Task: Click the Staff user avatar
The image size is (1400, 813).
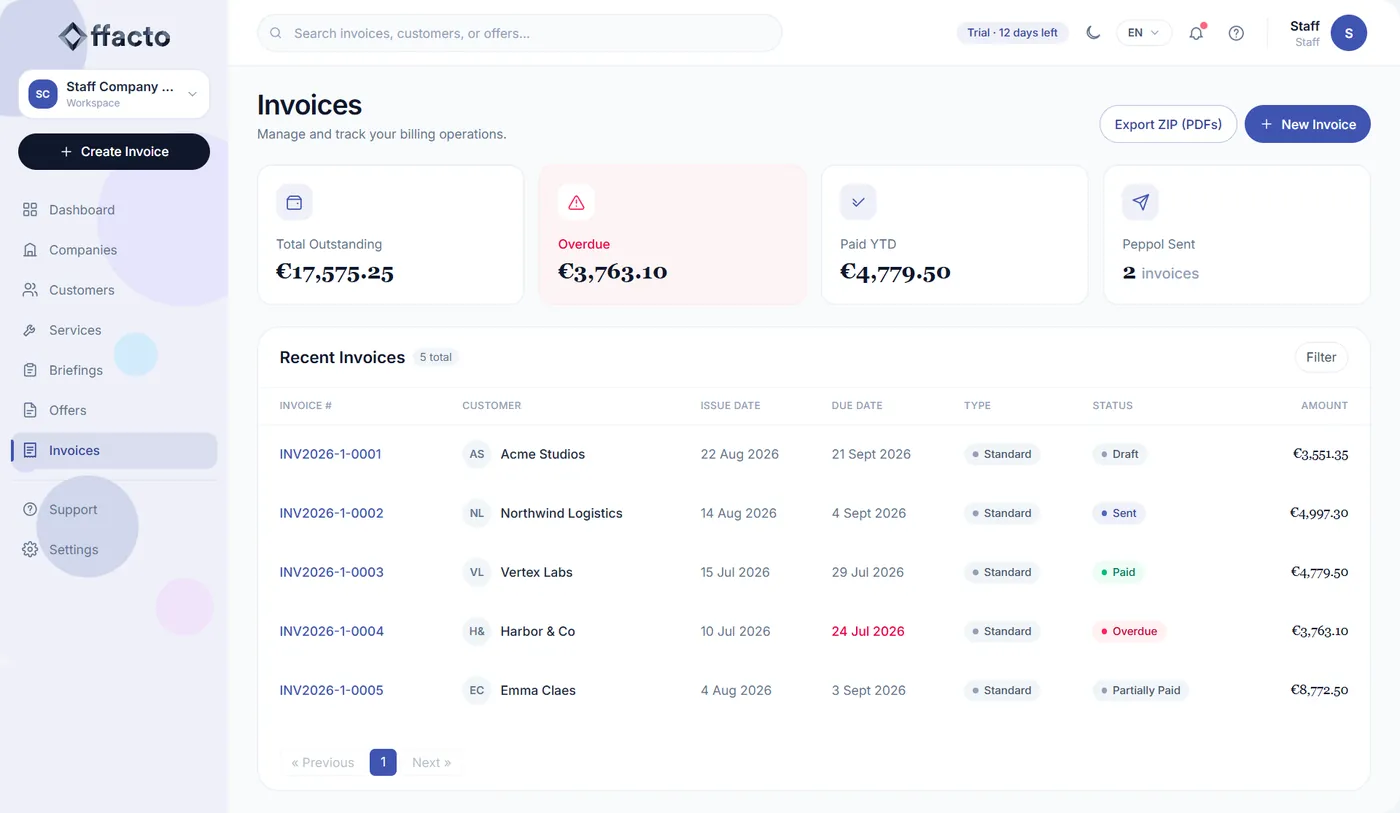Action: tap(1348, 33)
